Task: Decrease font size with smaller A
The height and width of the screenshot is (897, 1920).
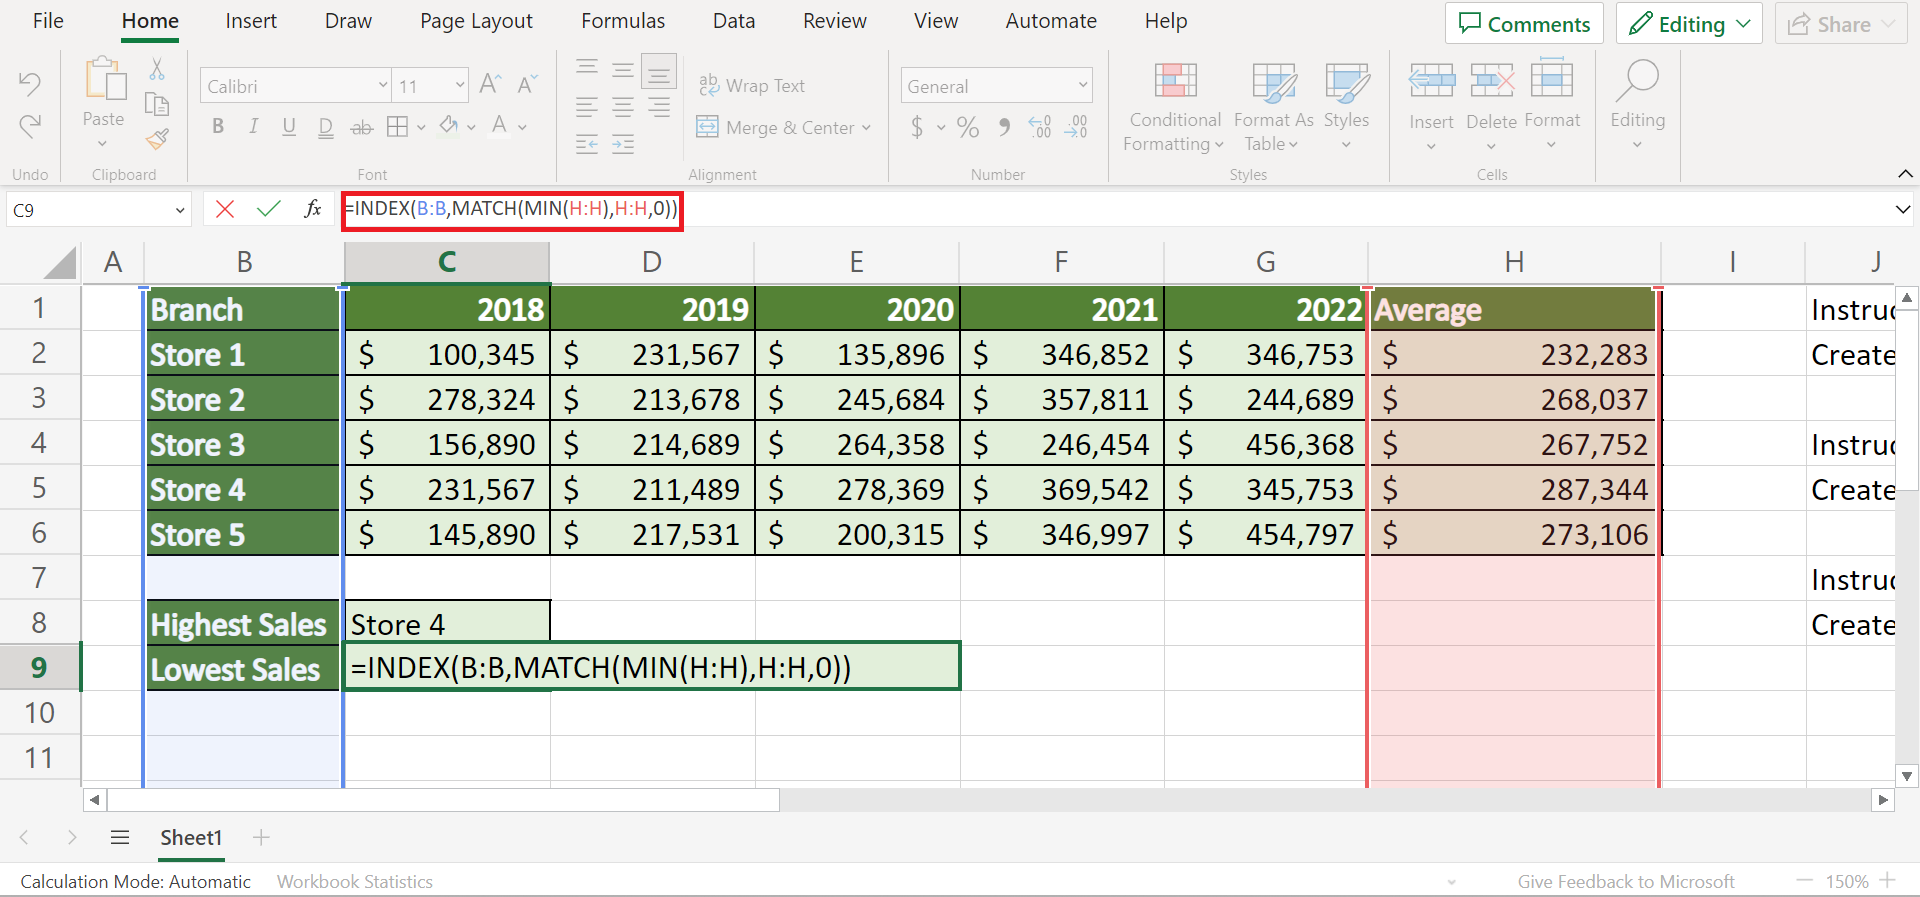Action: (x=528, y=84)
